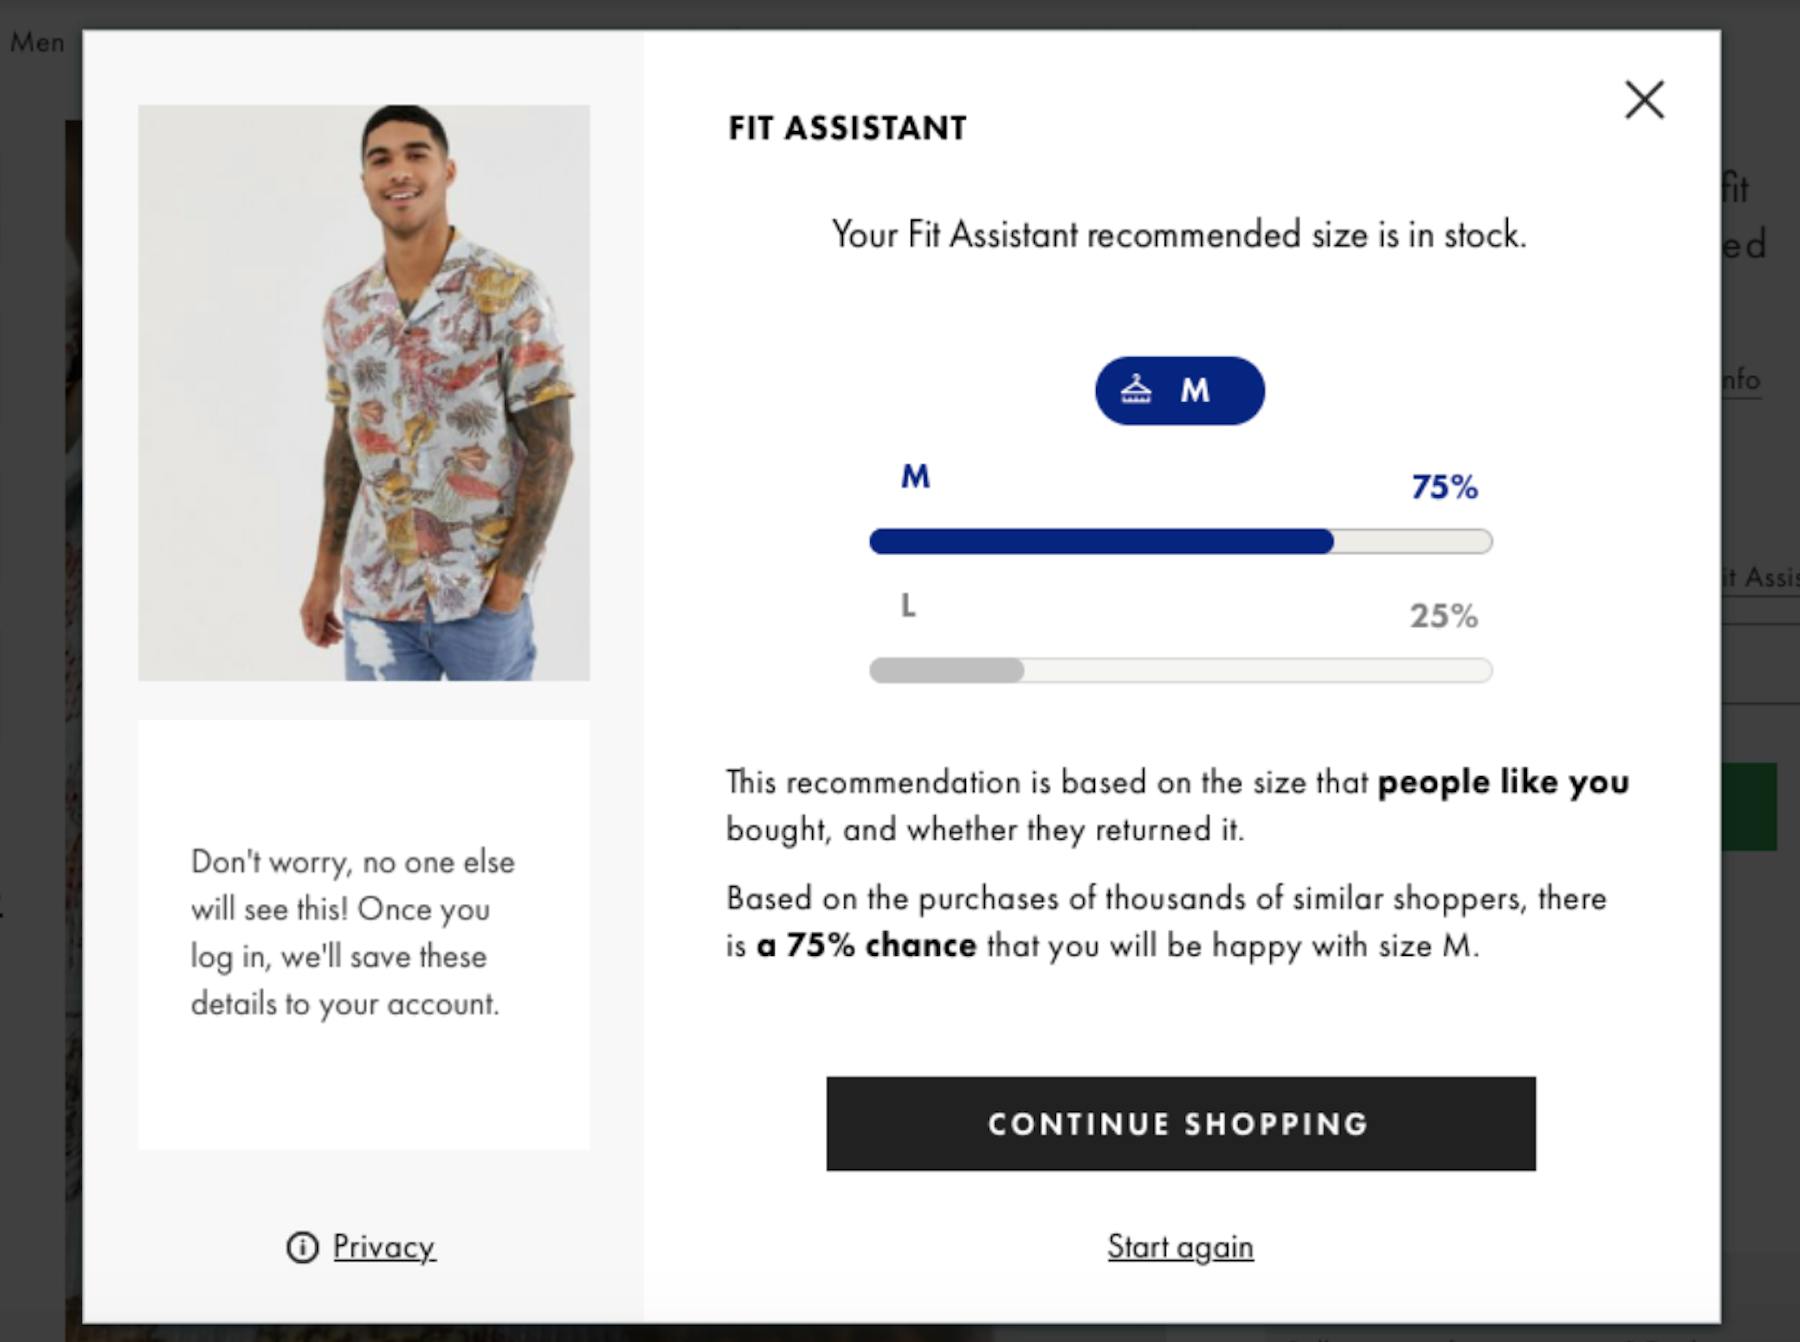Click the 'people like you' bold text
Image resolution: width=1800 pixels, height=1342 pixels.
(x=1503, y=782)
